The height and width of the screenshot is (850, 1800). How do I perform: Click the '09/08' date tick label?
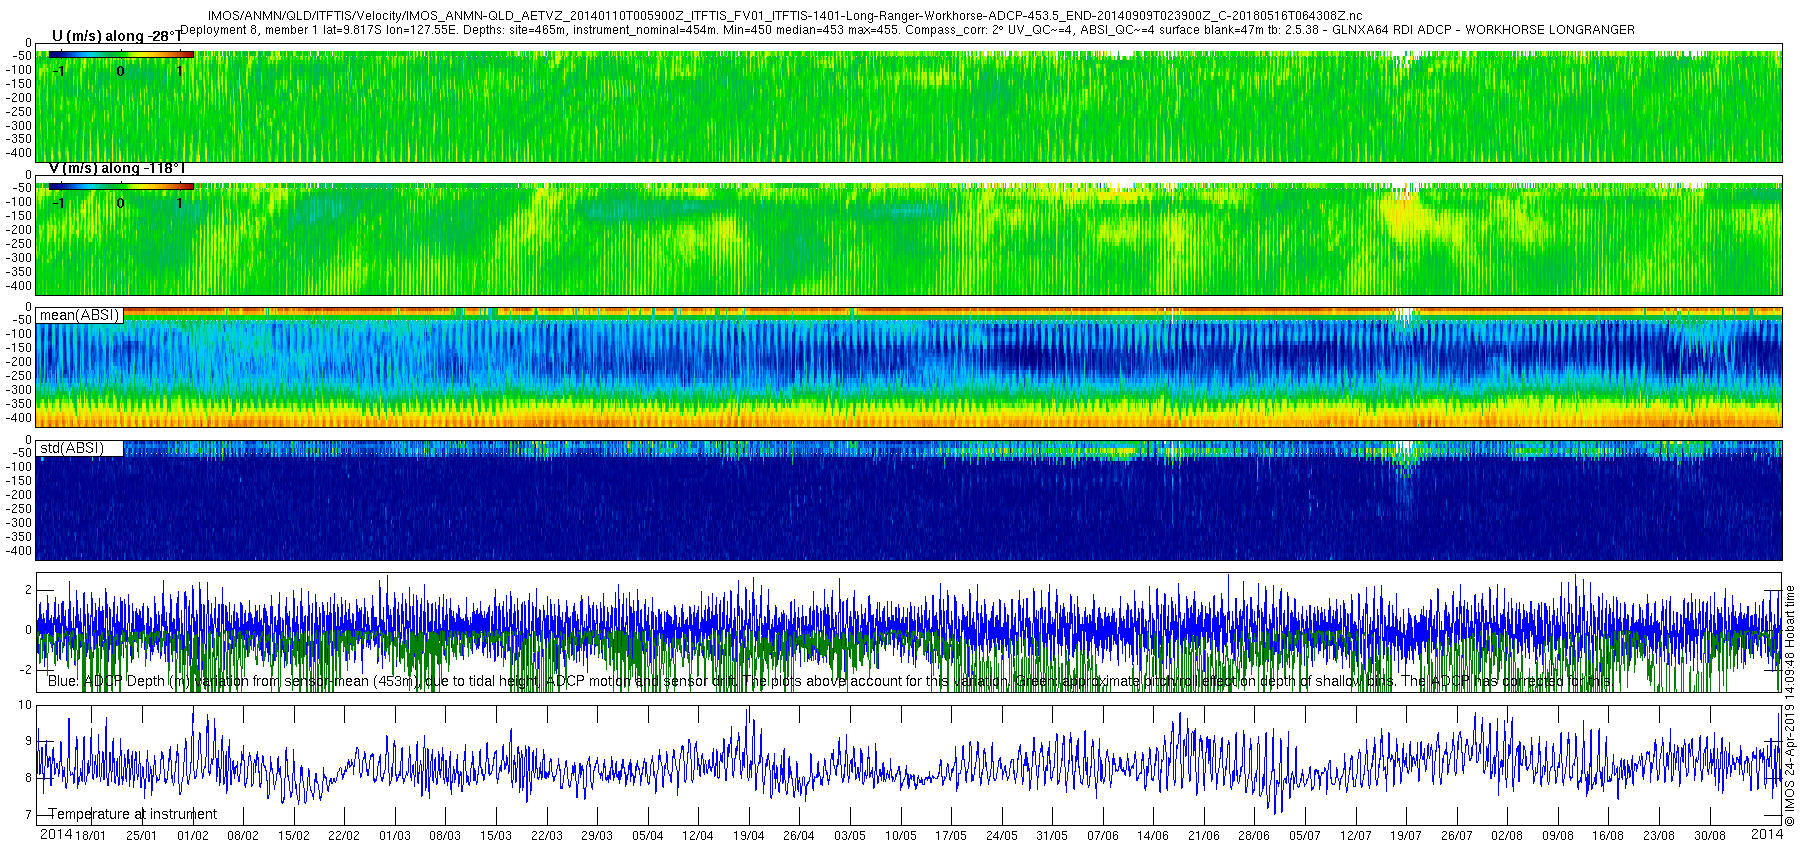(x=1558, y=836)
